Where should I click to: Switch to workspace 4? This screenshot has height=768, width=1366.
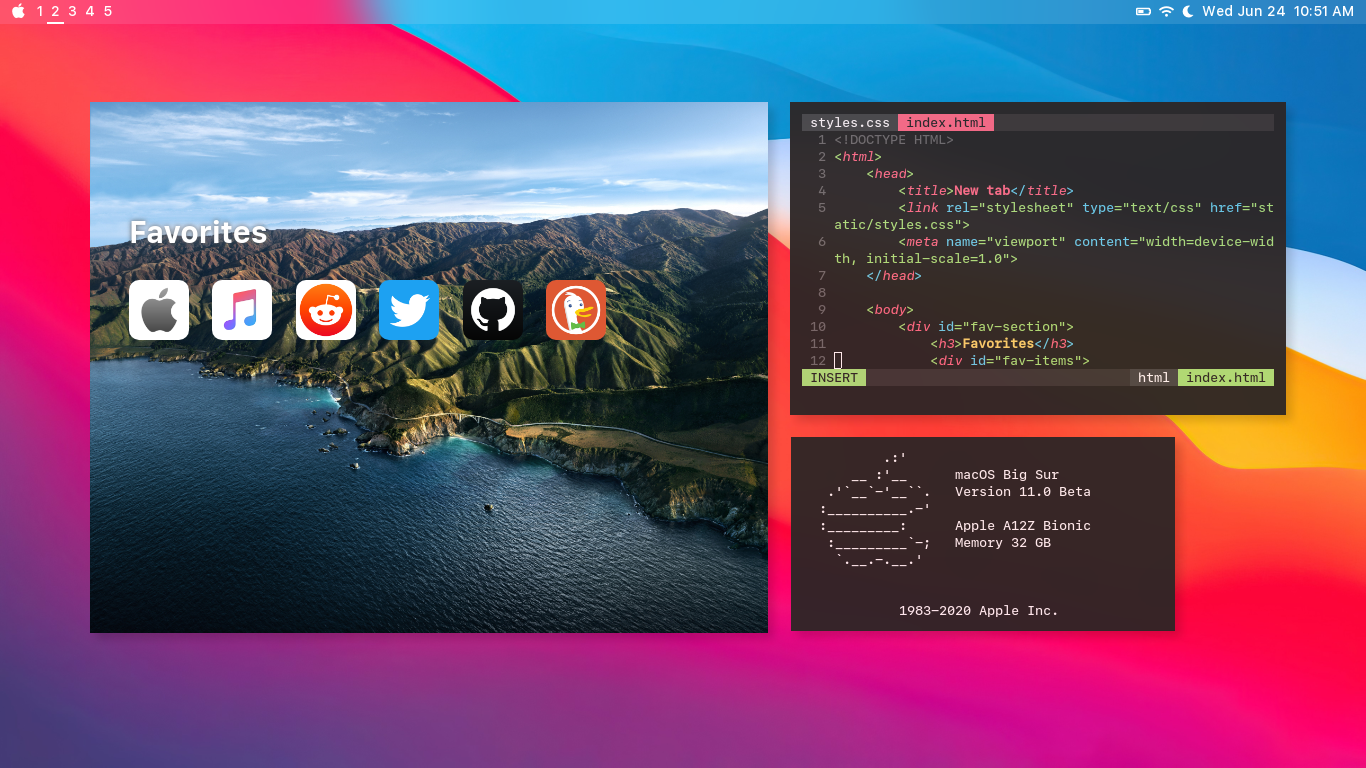(x=90, y=11)
